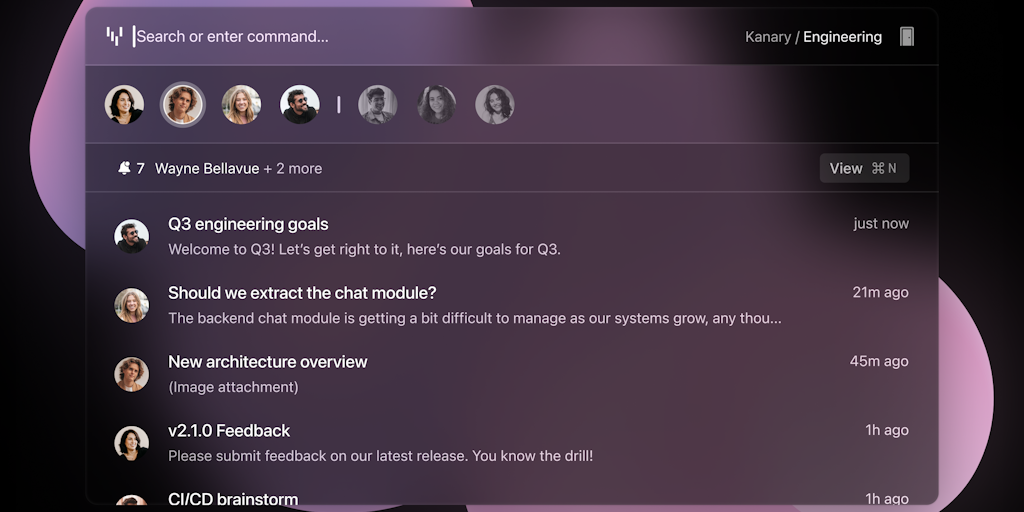Click the "just now" timestamp
The image size is (1024, 512).
881,223
